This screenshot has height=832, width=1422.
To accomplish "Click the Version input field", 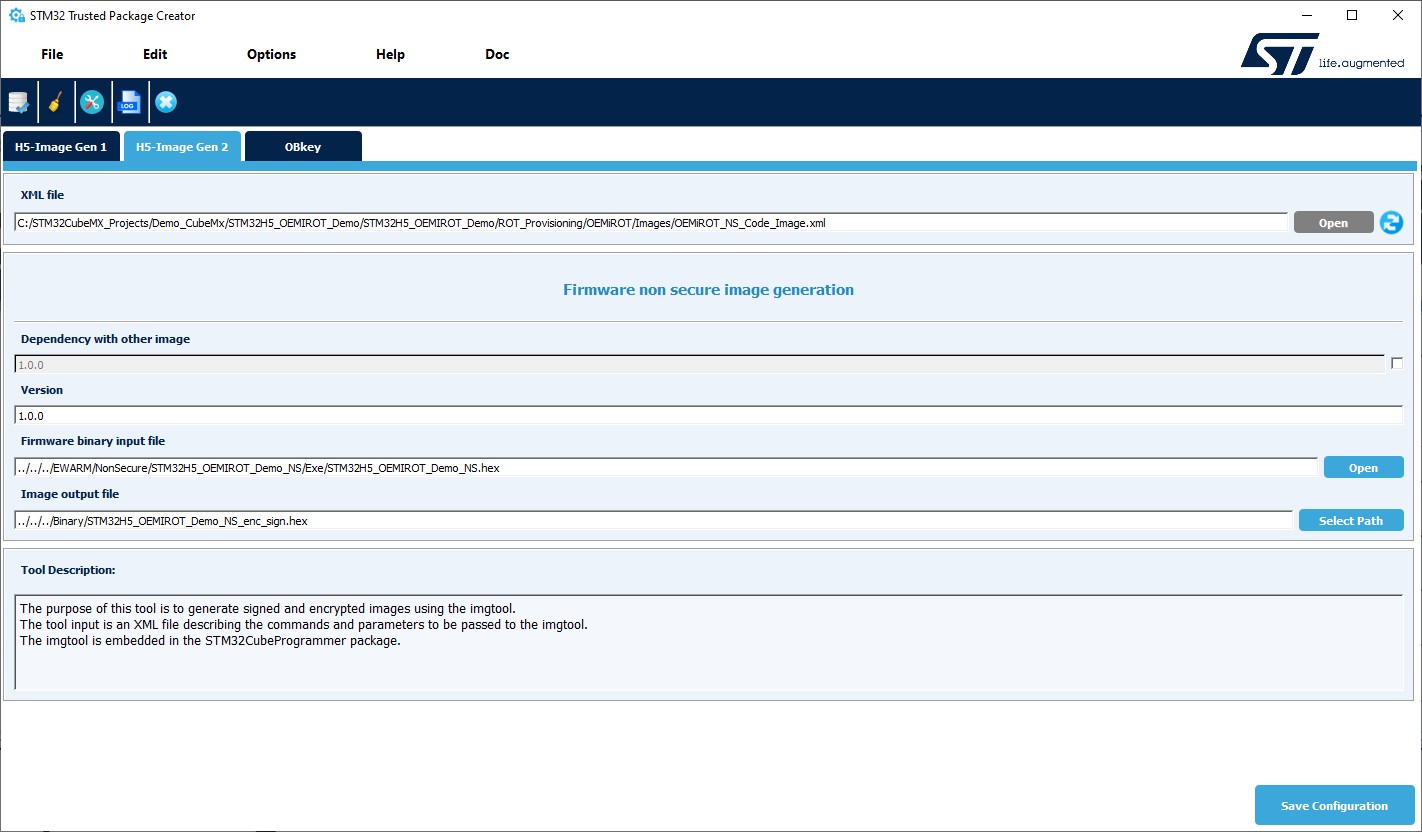I will [x=709, y=415].
